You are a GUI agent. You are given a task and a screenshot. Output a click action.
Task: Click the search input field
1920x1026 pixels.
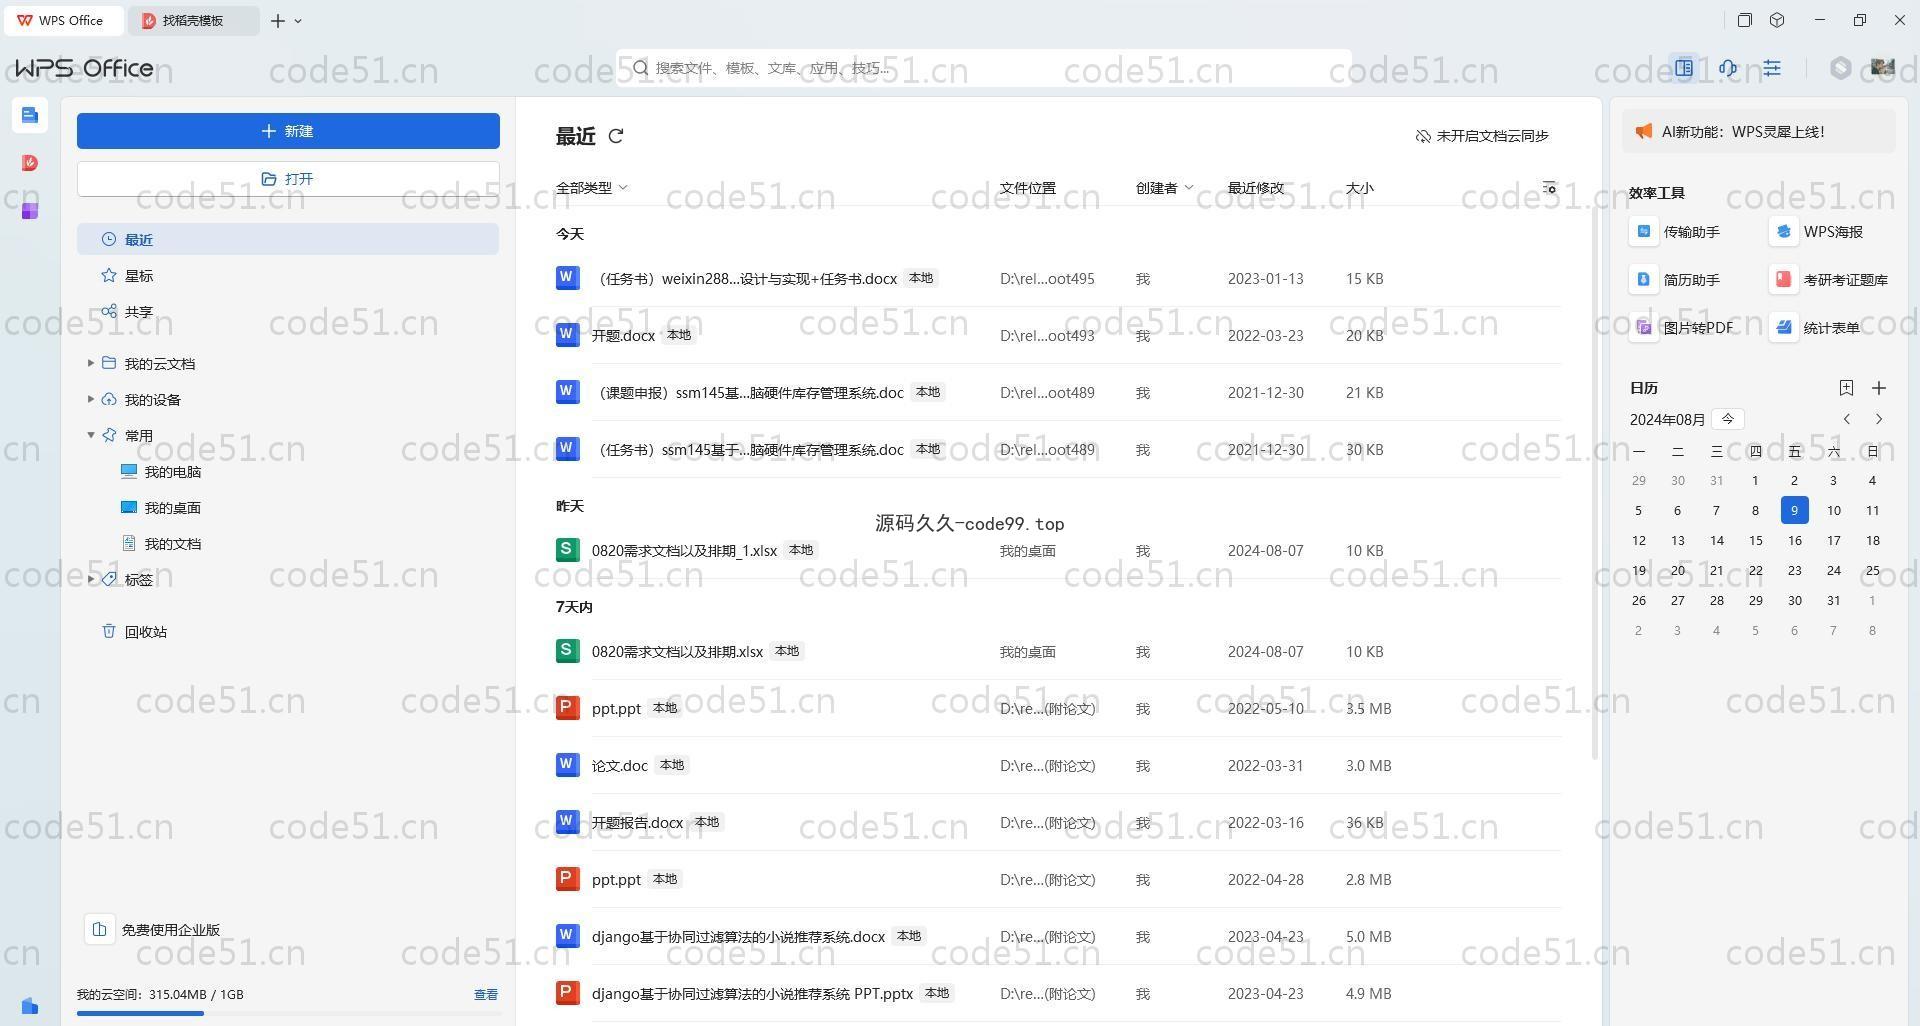point(984,68)
